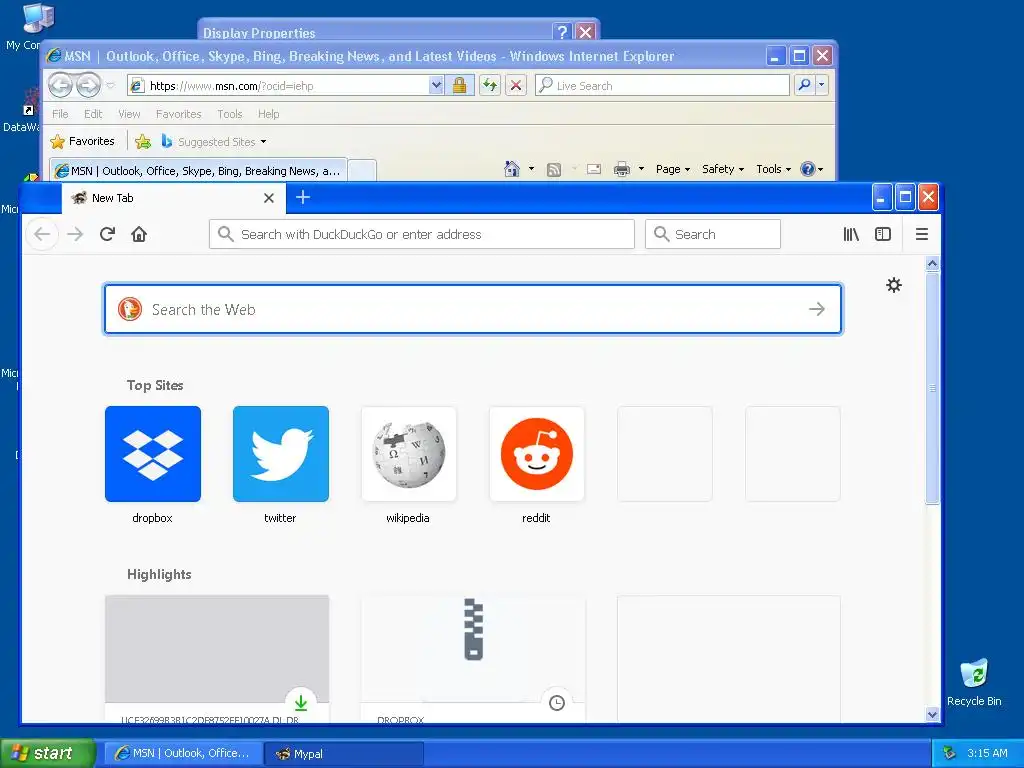Click Display Properties help button
Viewport: 1024px width, 768px height.
(561, 31)
